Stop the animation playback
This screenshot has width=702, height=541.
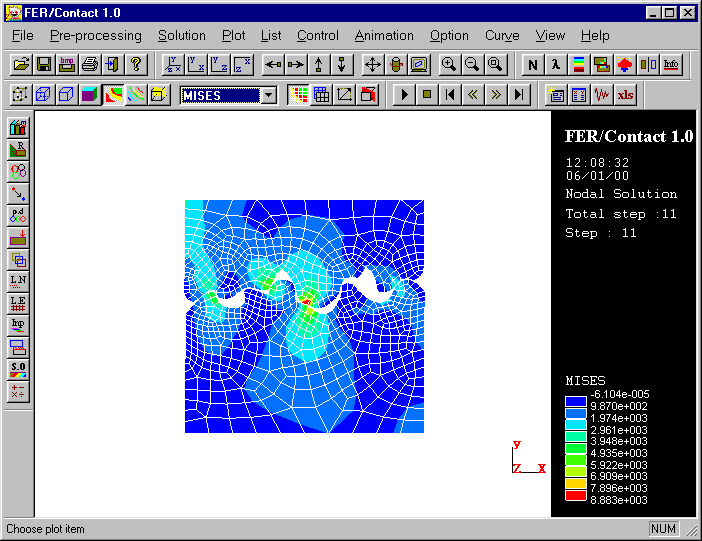pyautogui.click(x=427, y=95)
